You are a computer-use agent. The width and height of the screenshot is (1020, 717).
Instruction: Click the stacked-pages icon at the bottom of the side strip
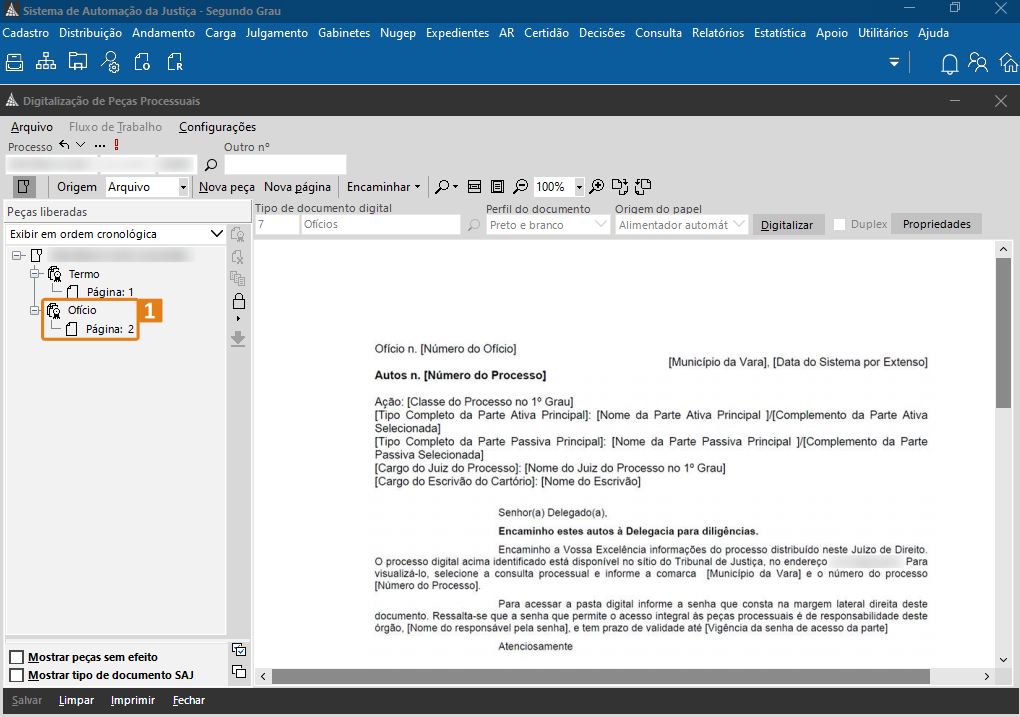click(239, 671)
